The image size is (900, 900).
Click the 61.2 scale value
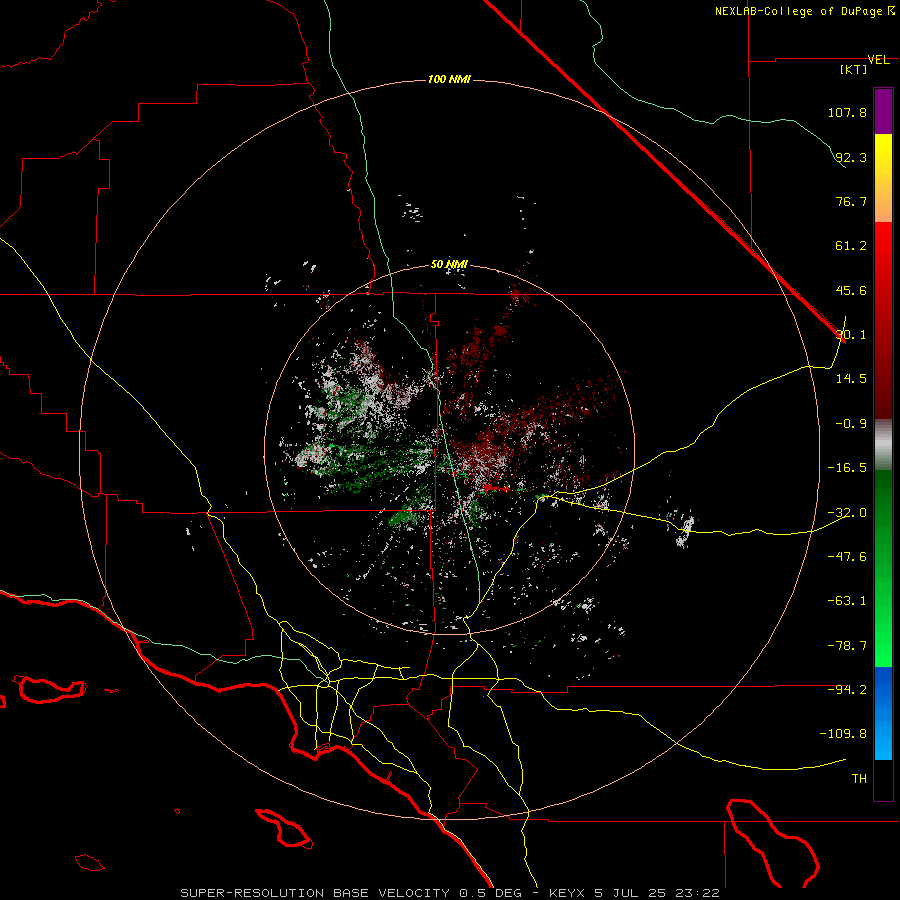coord(851,246)
